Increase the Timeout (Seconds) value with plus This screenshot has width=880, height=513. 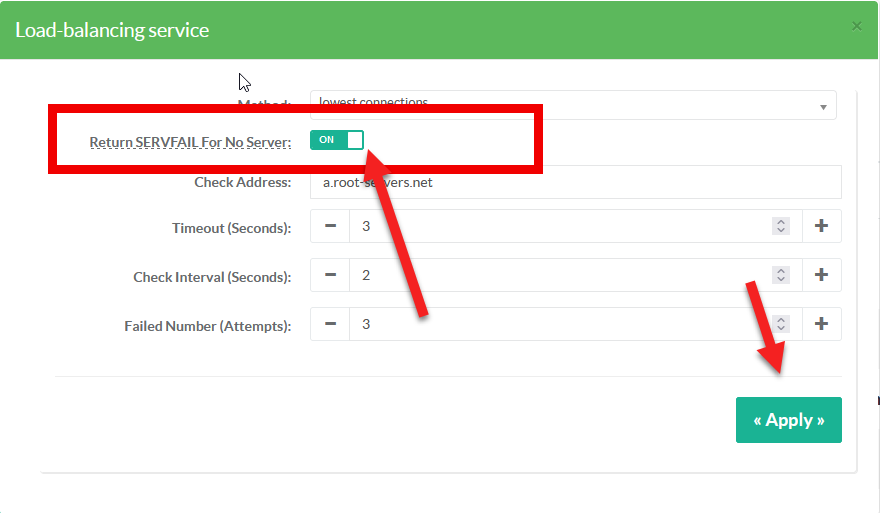coord(821,226)
